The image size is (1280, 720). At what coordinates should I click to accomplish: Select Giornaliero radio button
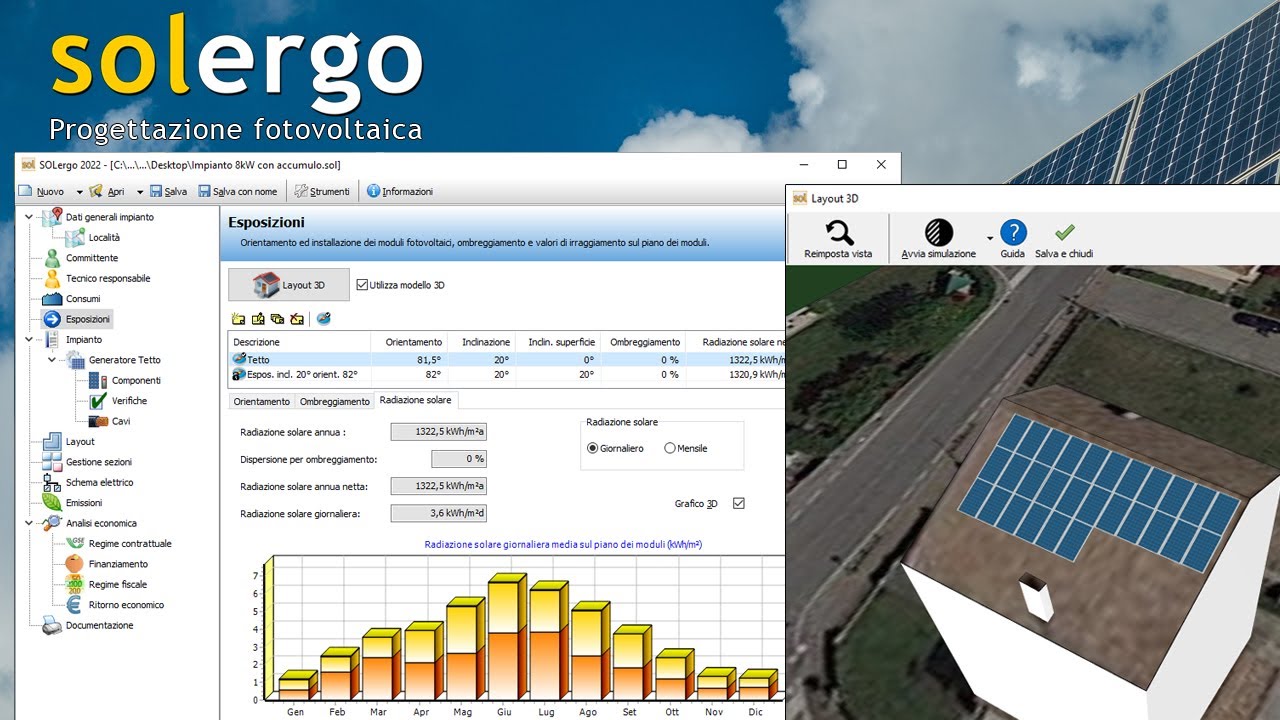pos(592,449)
